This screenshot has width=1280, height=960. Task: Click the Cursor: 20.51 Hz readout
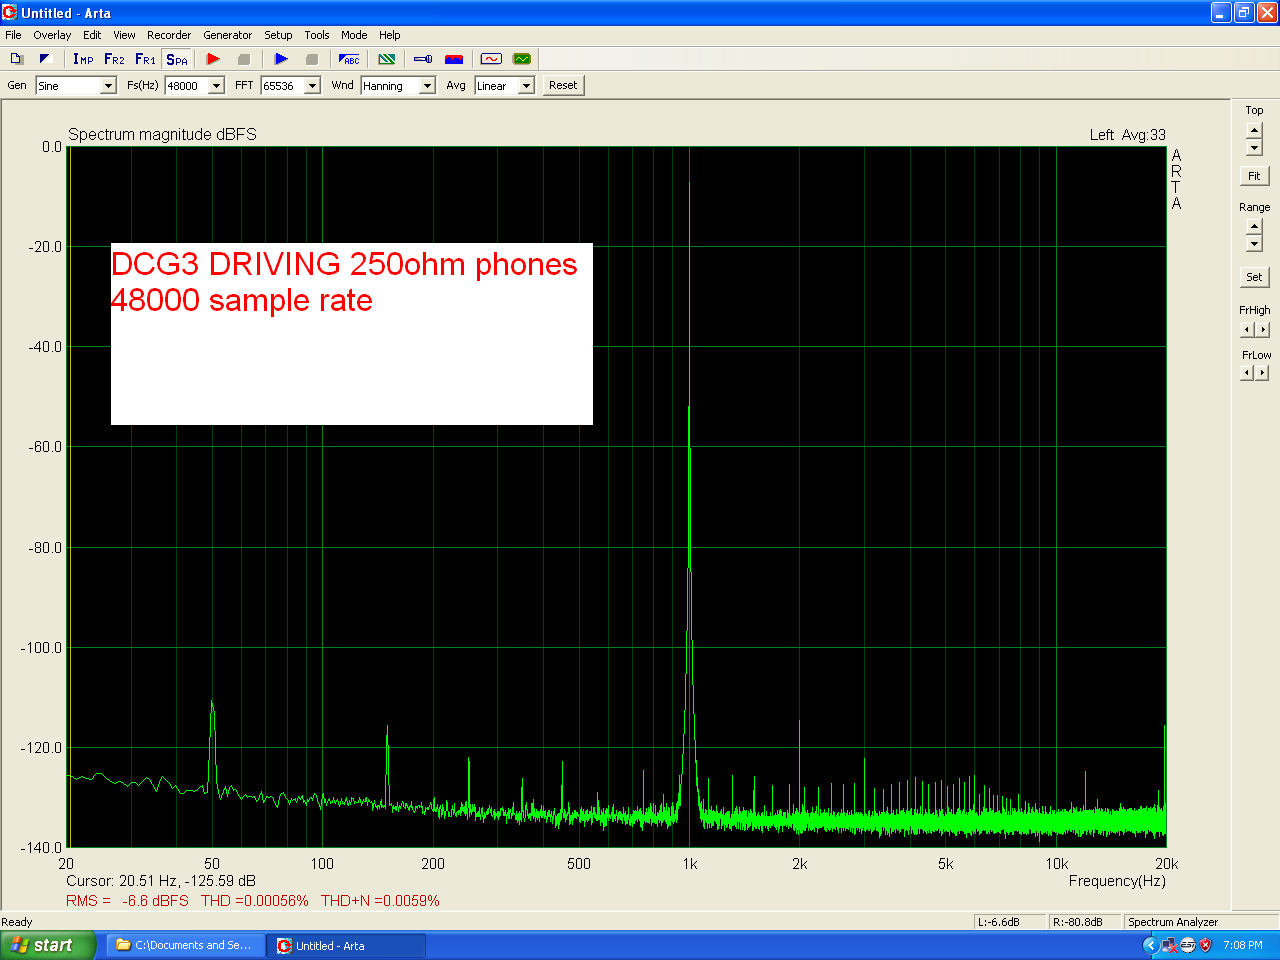point(161,881)
